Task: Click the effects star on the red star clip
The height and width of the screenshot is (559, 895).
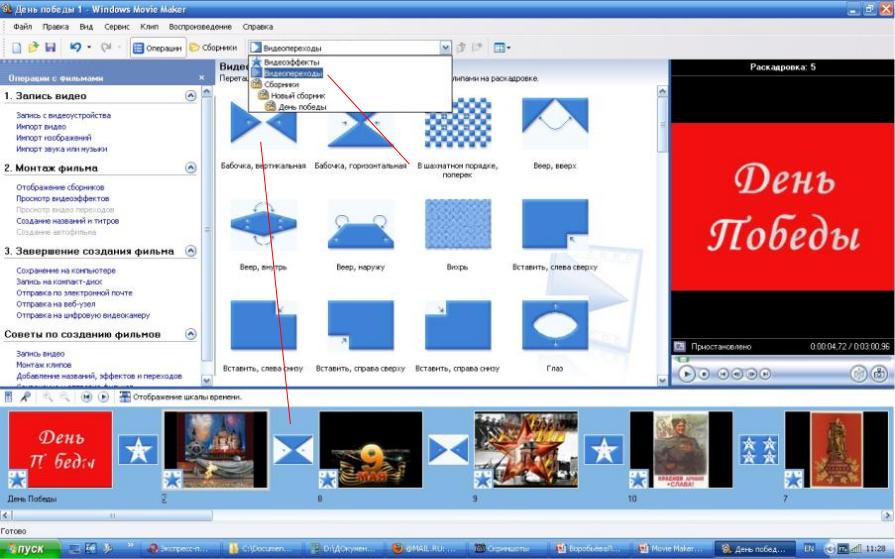Action: coord(483,479)
